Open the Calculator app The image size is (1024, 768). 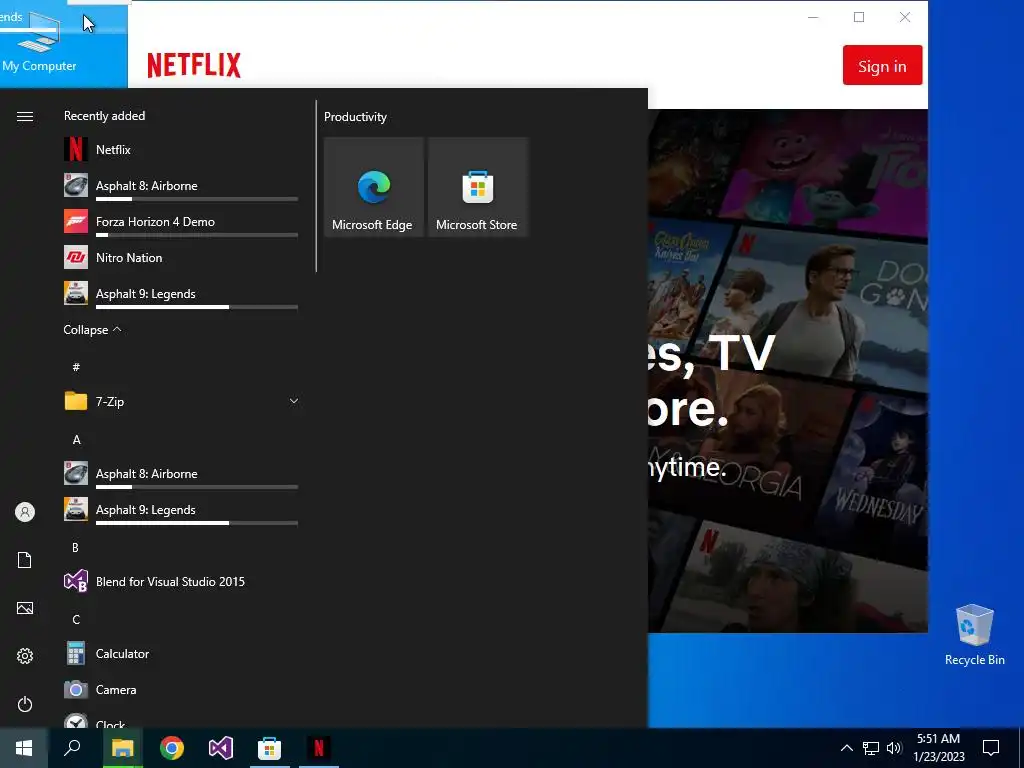point(182,654)
